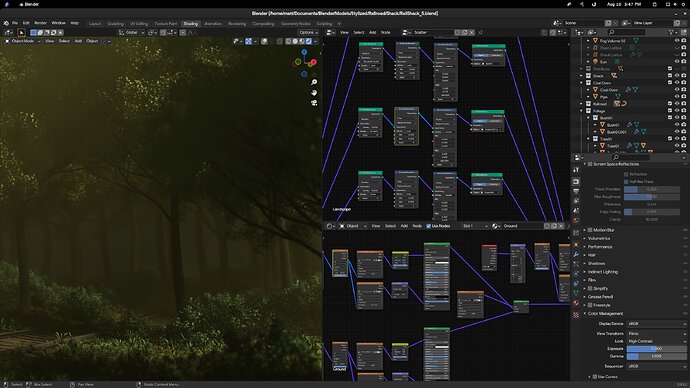Switch to rendered viewport shading icon
690x388 pixels.
coord(309,41)
